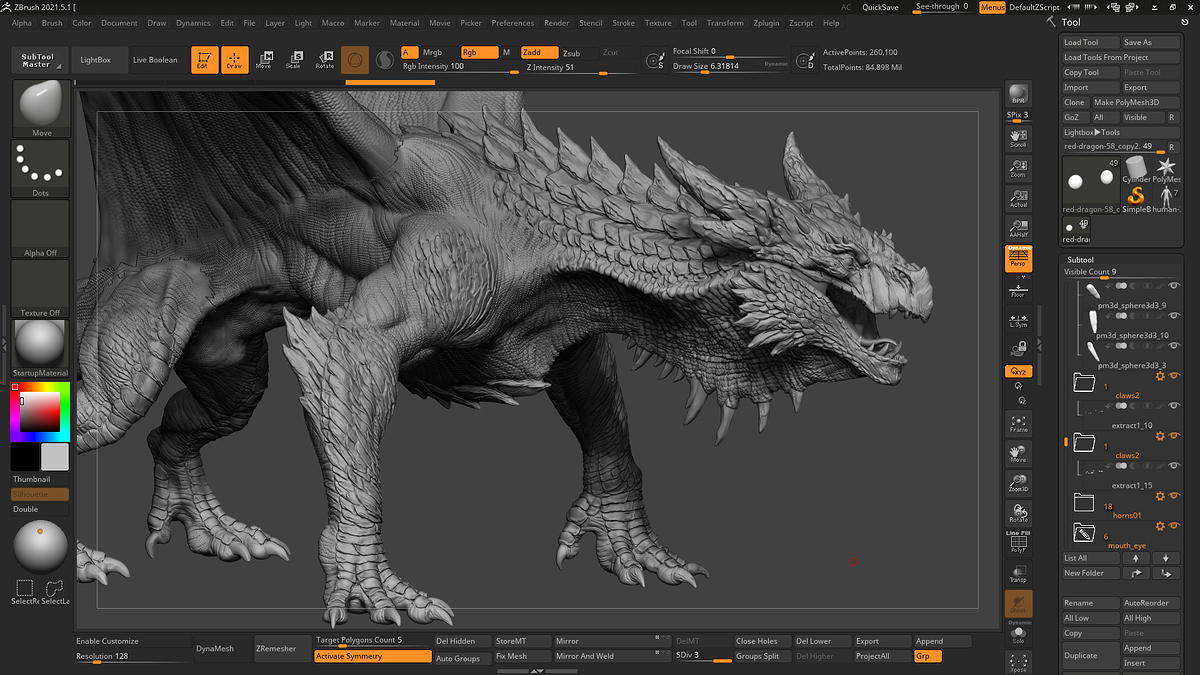
Task: Click the SelectRect icon
Action: pyautogui.click(x=25, y=592)
